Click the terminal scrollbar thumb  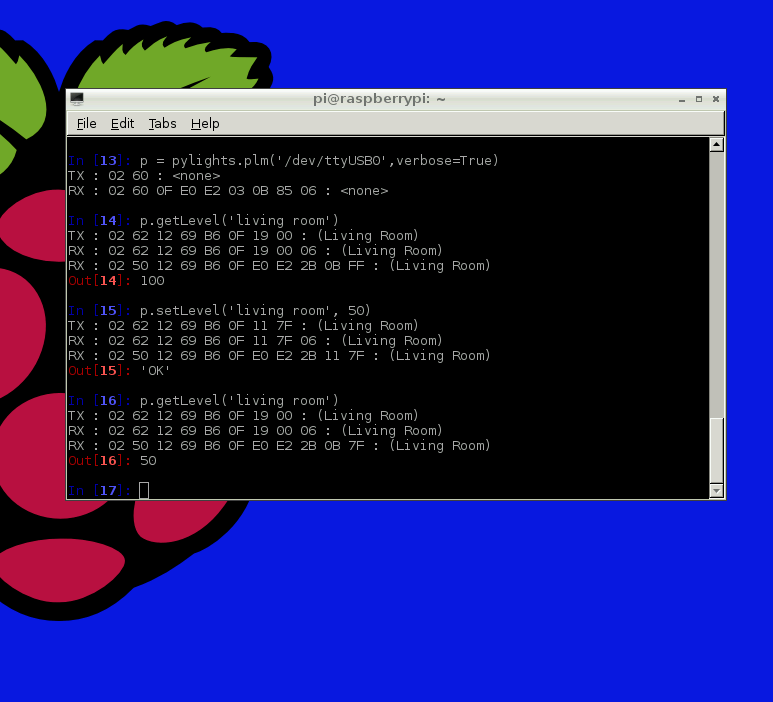[716, 451]
